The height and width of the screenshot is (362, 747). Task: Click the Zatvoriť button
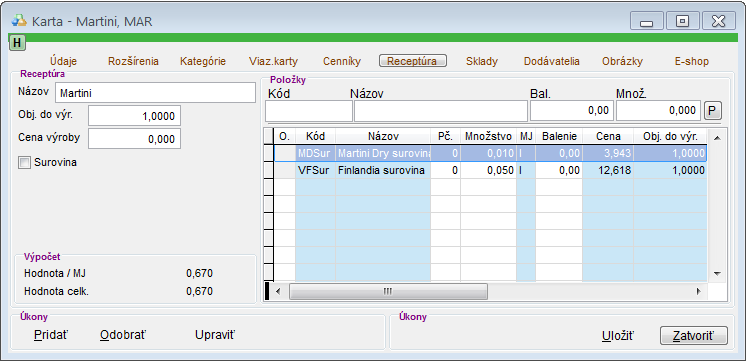click(694, 336)
